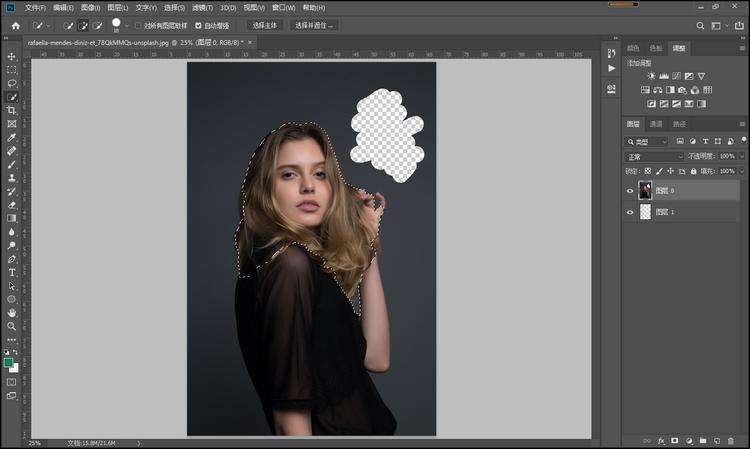Click the foreground color swatch
The height and width of the screenshot is (449, 750).
tap(9, 363)
